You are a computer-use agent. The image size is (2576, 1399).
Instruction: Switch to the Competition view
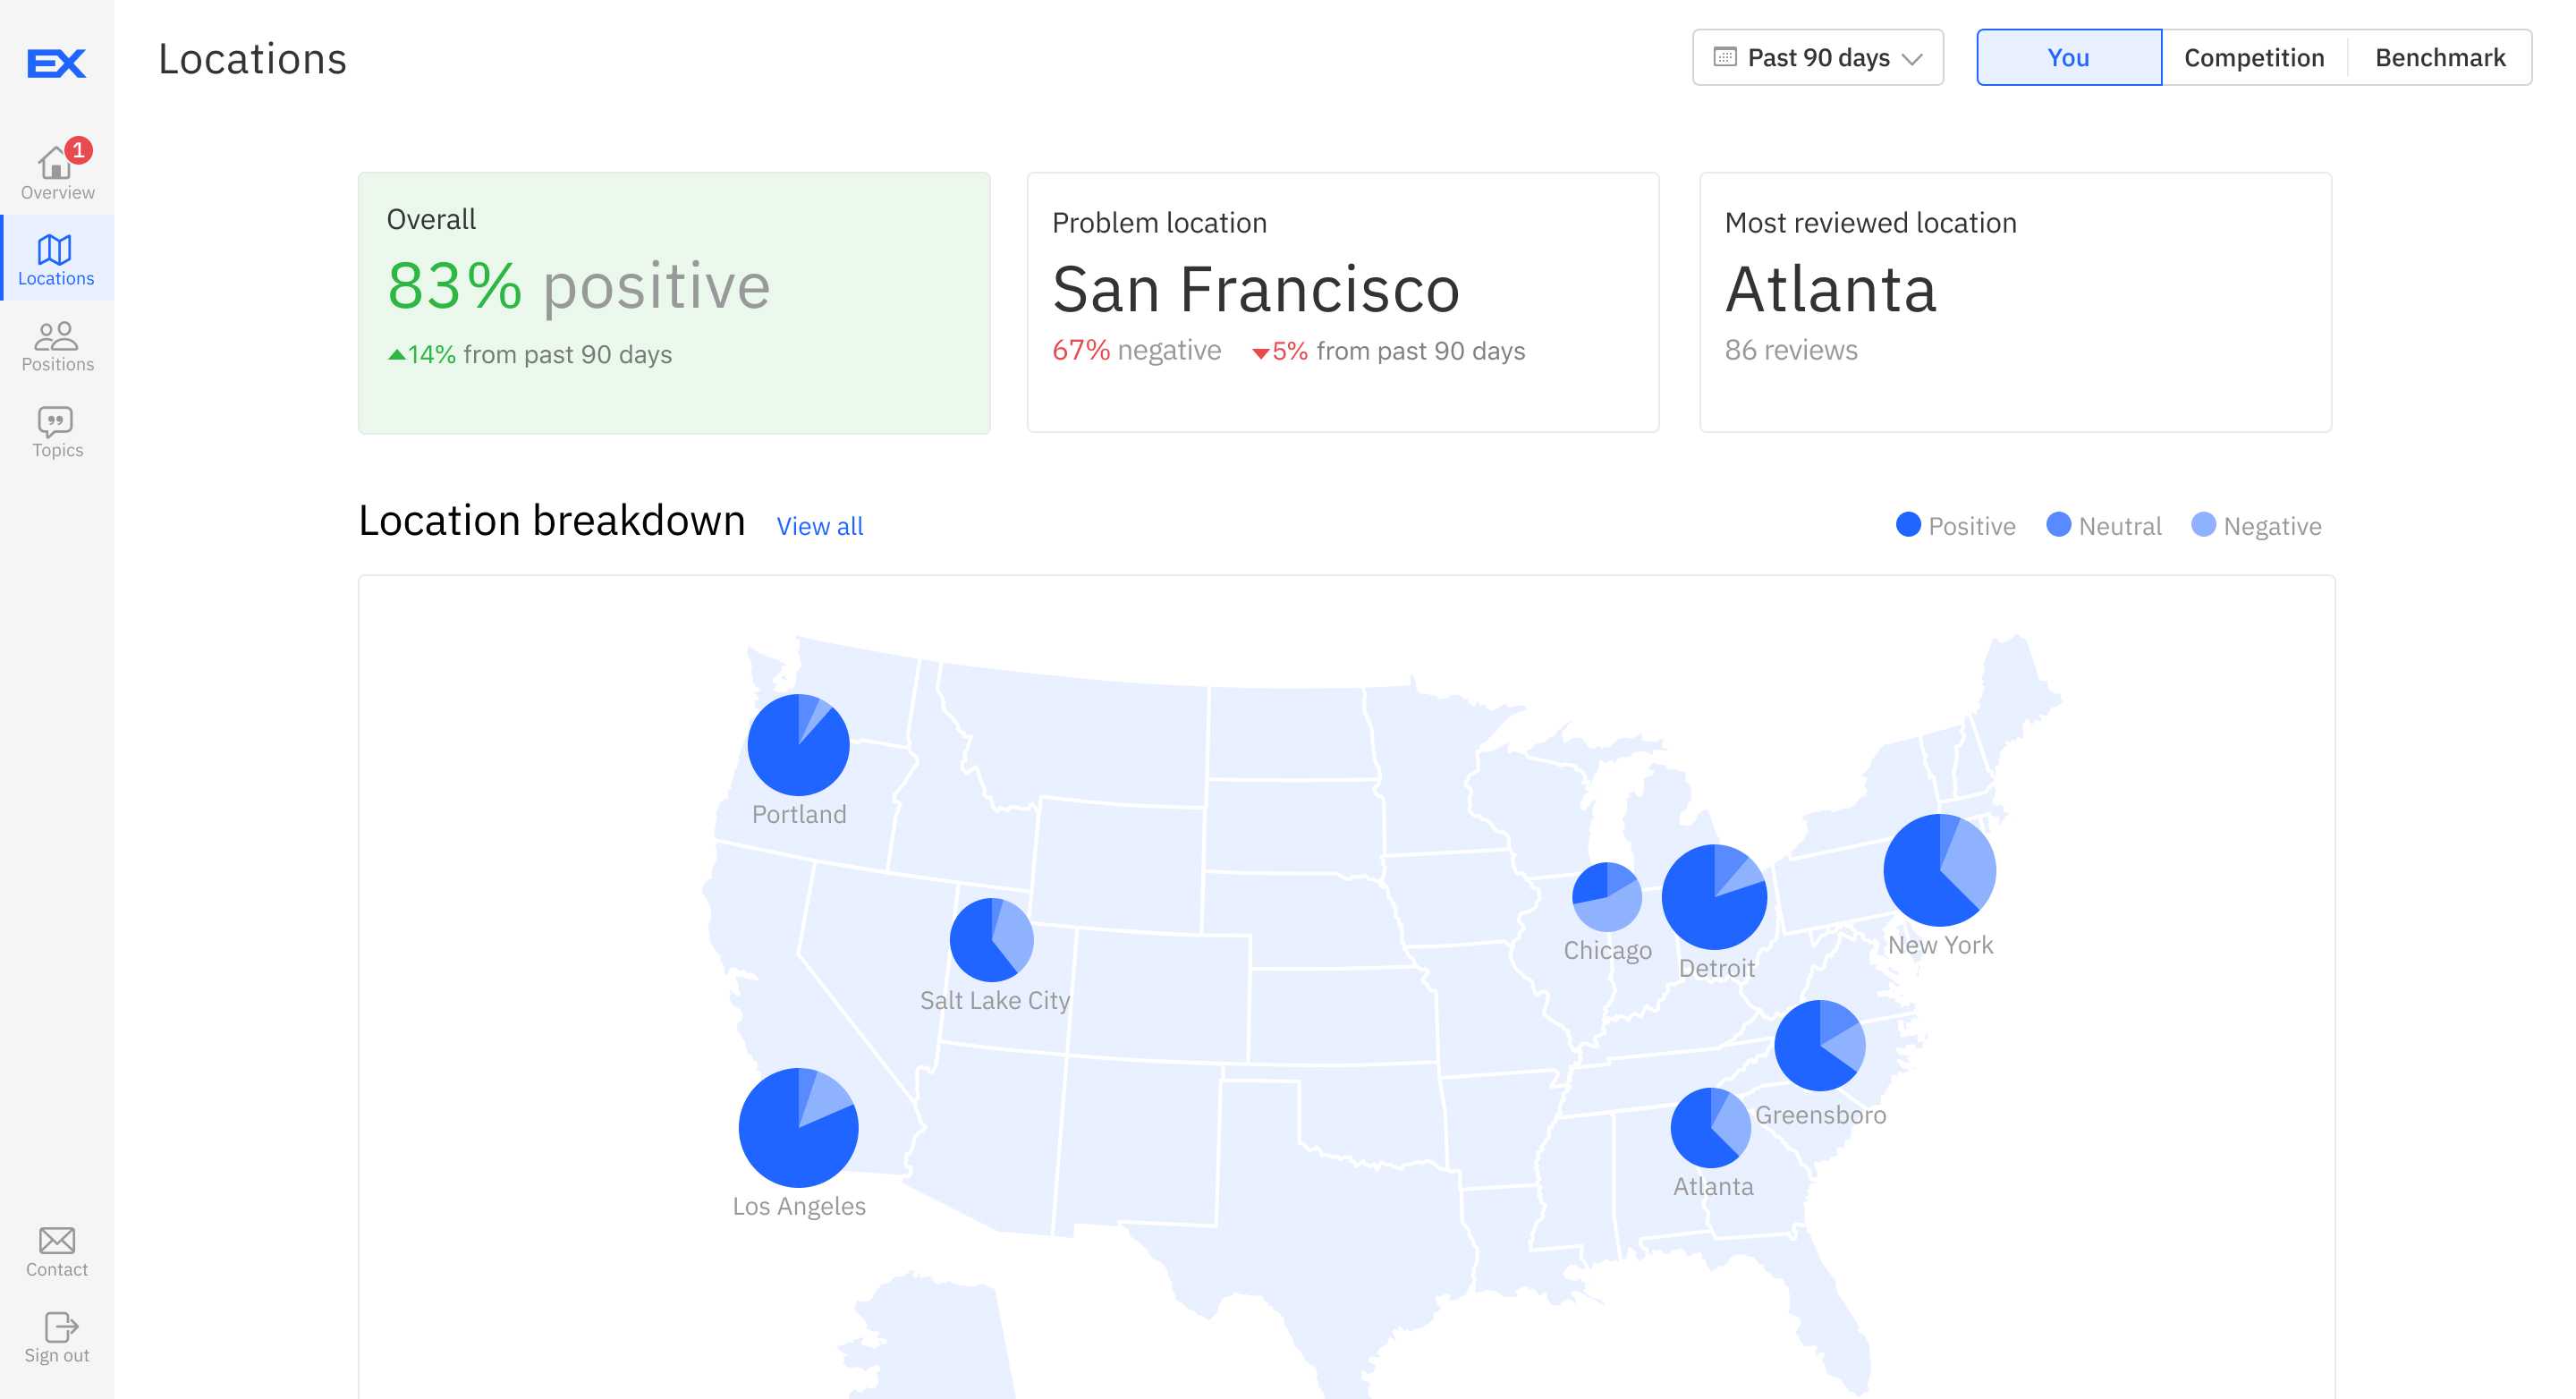click(x=2254, y=57)
